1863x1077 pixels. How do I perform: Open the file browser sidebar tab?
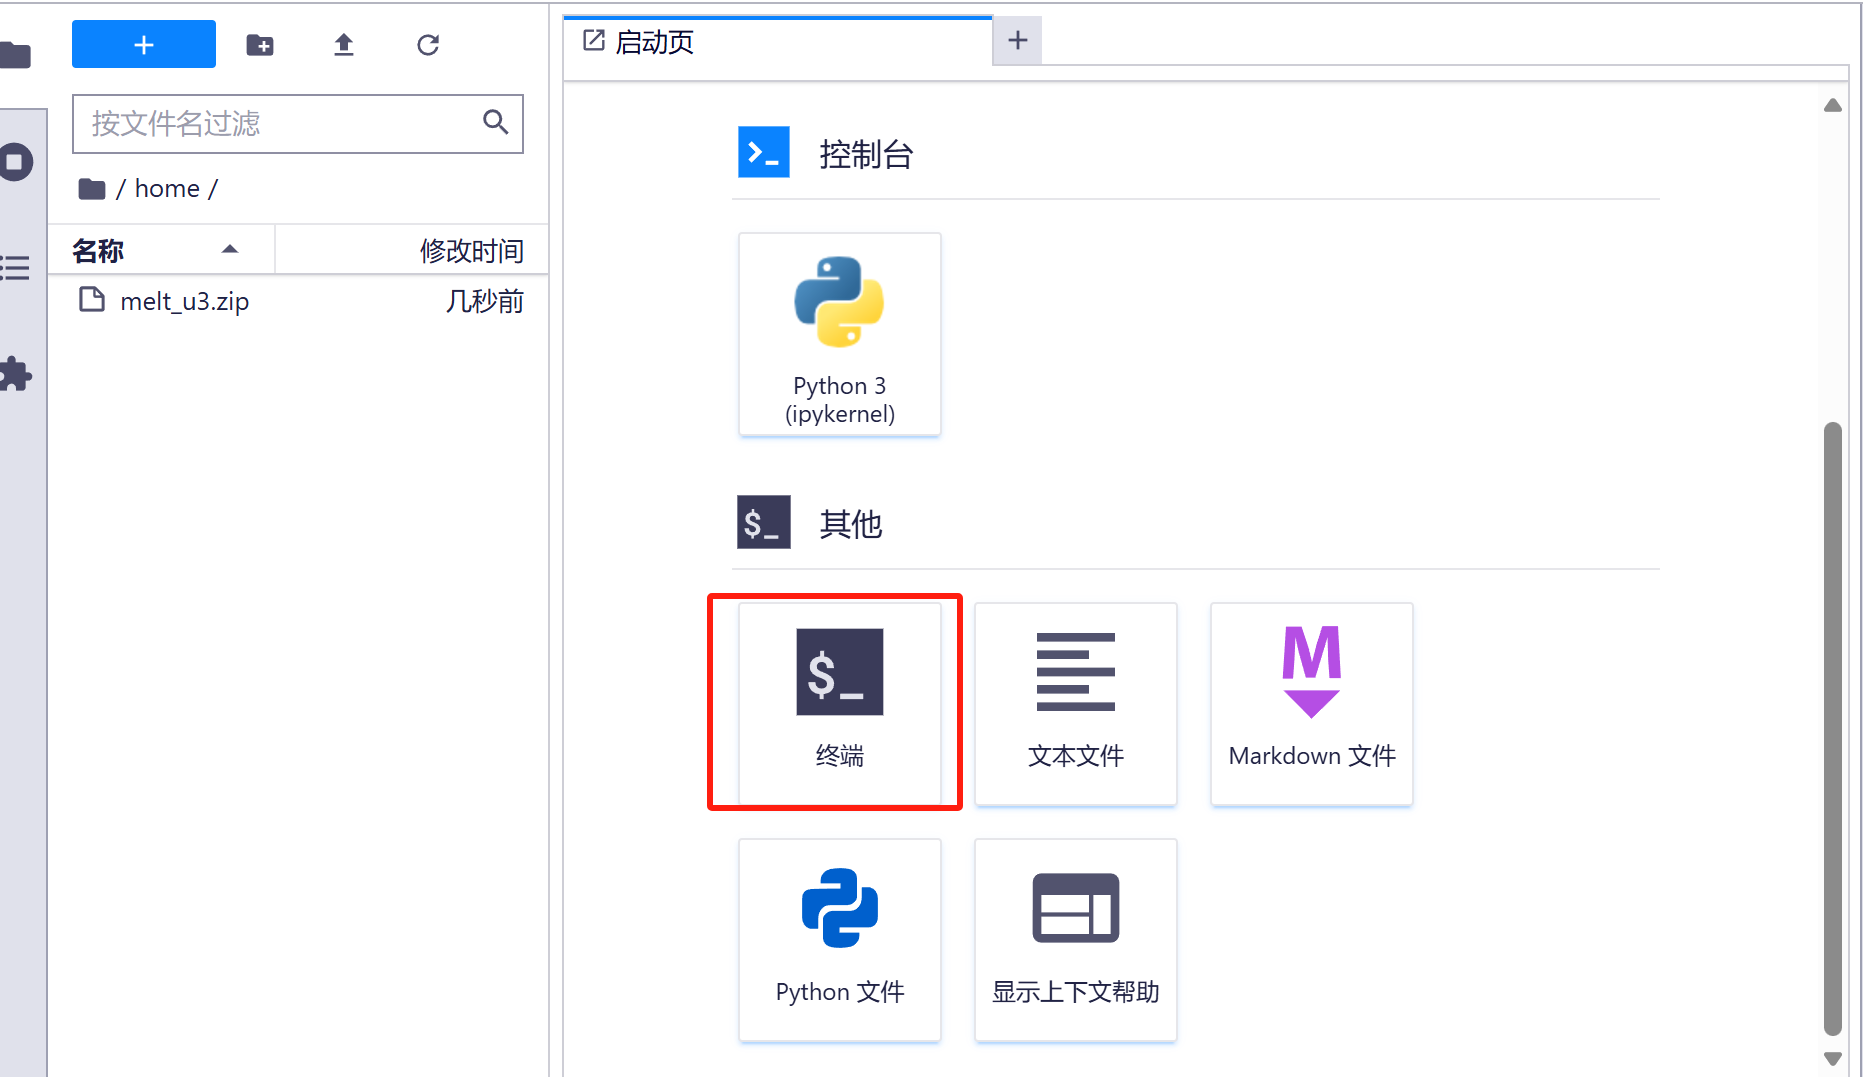click(16, 55)
